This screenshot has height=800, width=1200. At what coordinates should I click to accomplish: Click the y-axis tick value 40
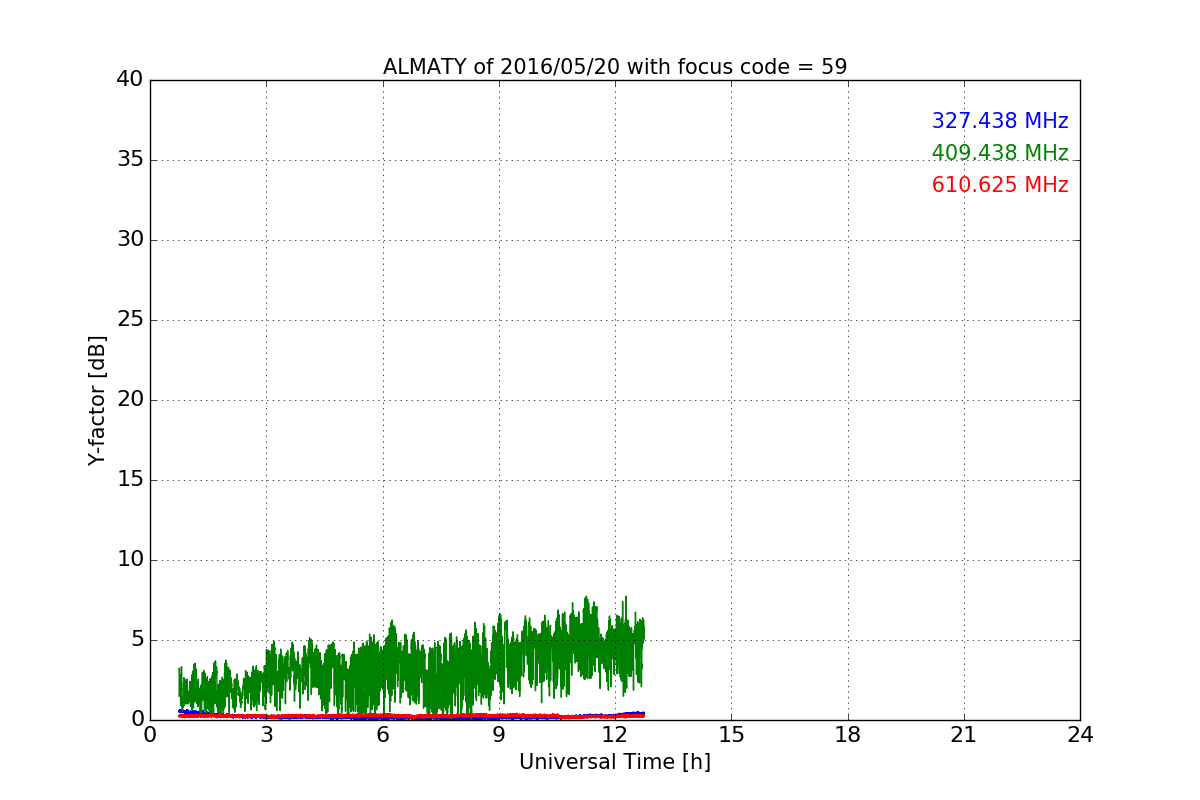pyautogui.click(x=130, y=80)
